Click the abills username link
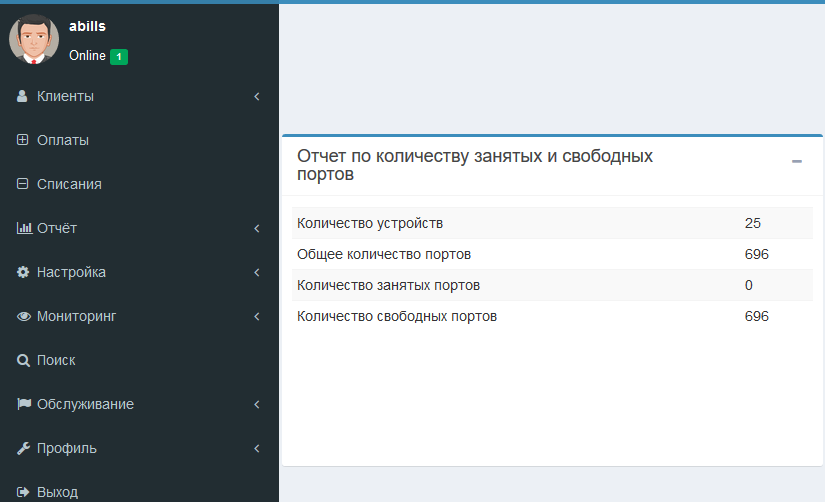 pos(88,26)
